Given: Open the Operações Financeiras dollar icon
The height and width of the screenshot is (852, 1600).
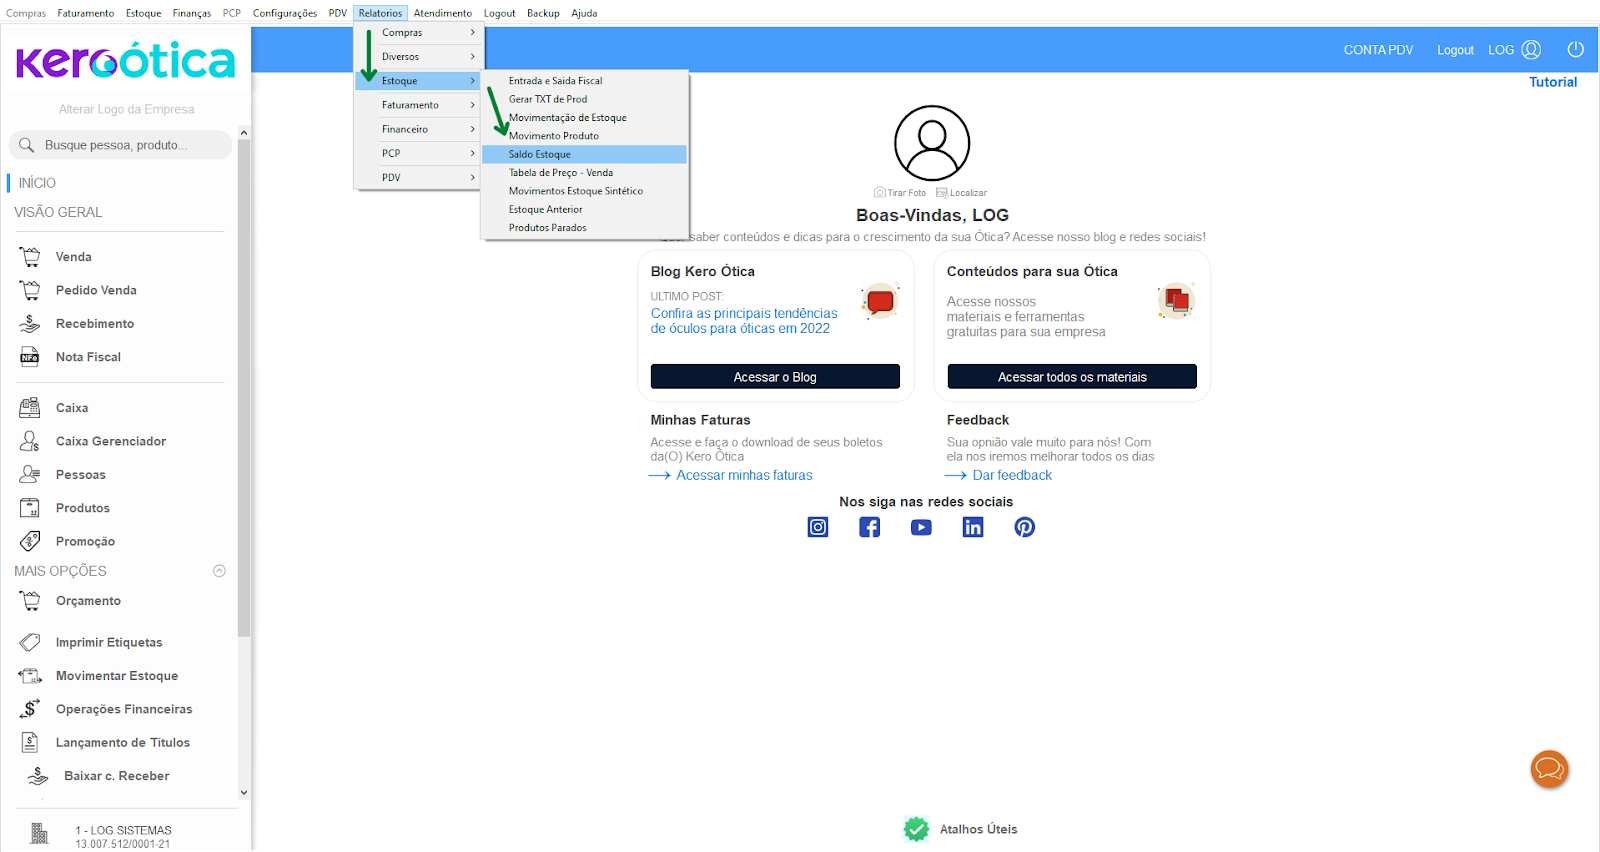Looking at the screenshot, I should 30,709.
